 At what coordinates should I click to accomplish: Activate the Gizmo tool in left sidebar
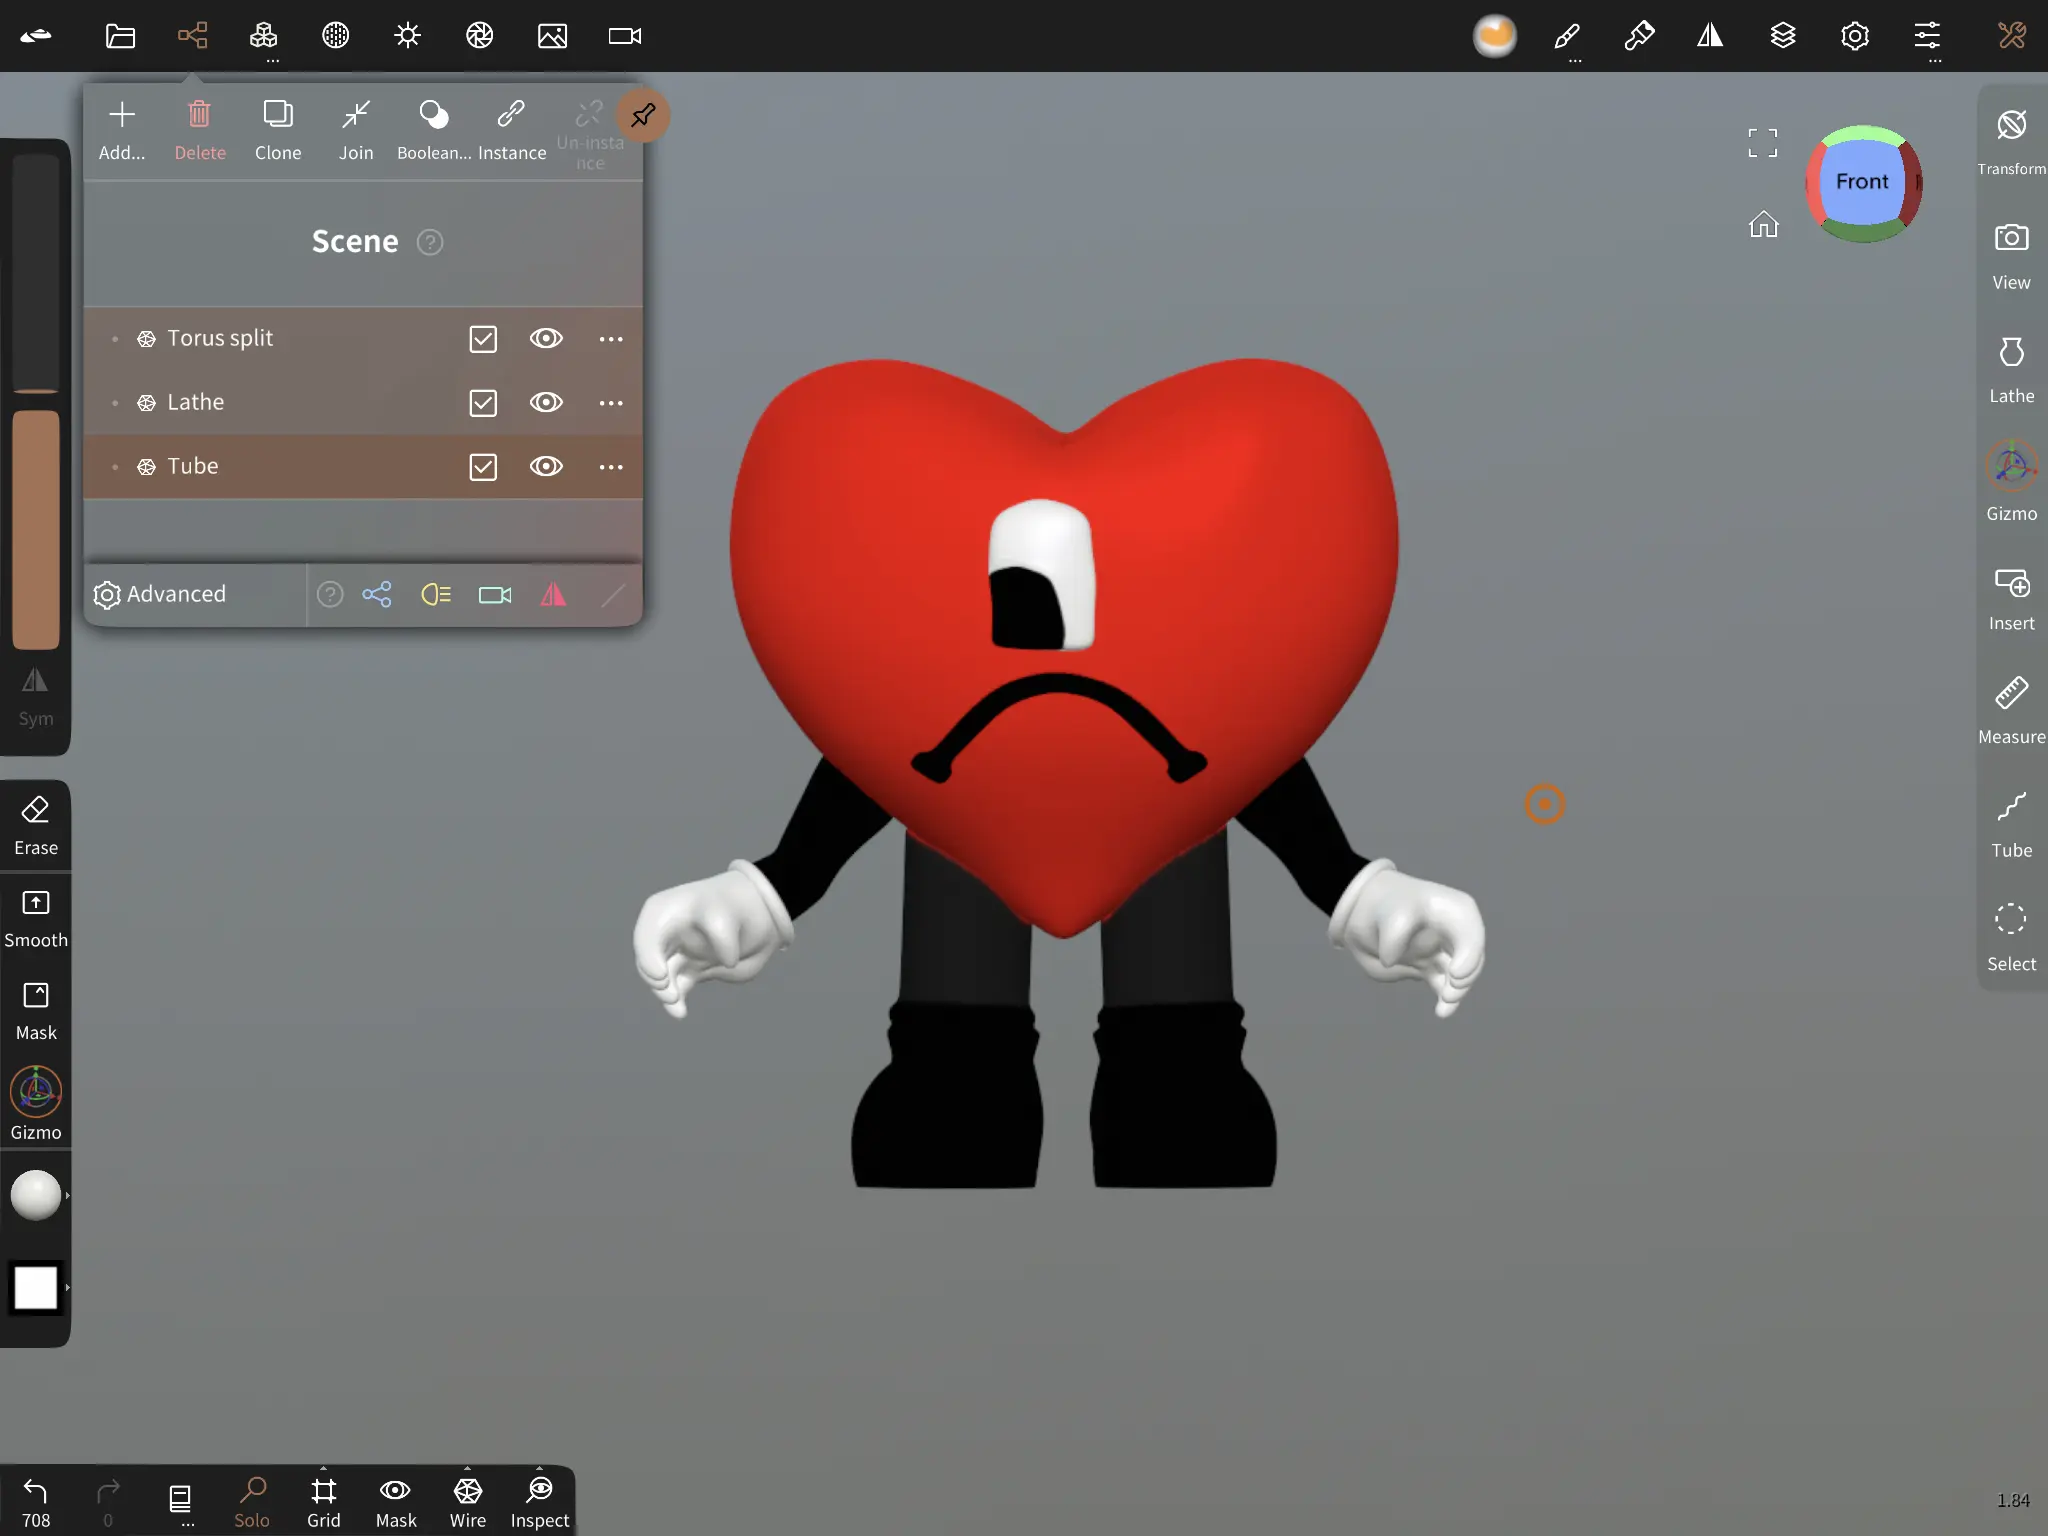coord(36,1104)
